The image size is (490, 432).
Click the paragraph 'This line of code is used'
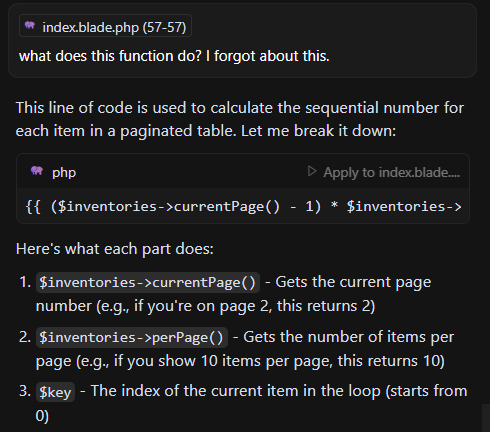(x=240, y=119)
